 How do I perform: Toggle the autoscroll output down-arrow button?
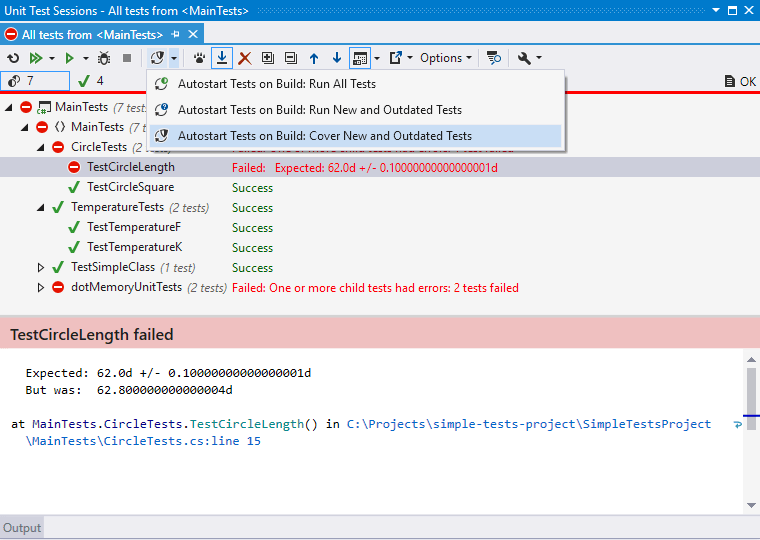point(222,58)
